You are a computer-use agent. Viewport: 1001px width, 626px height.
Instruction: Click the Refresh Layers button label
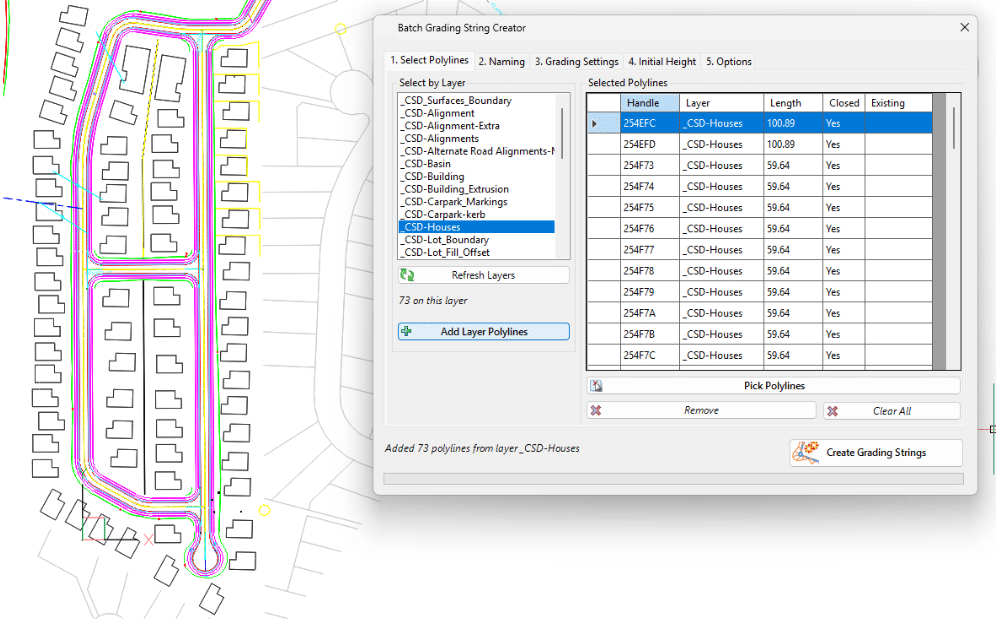coord(483,275)
